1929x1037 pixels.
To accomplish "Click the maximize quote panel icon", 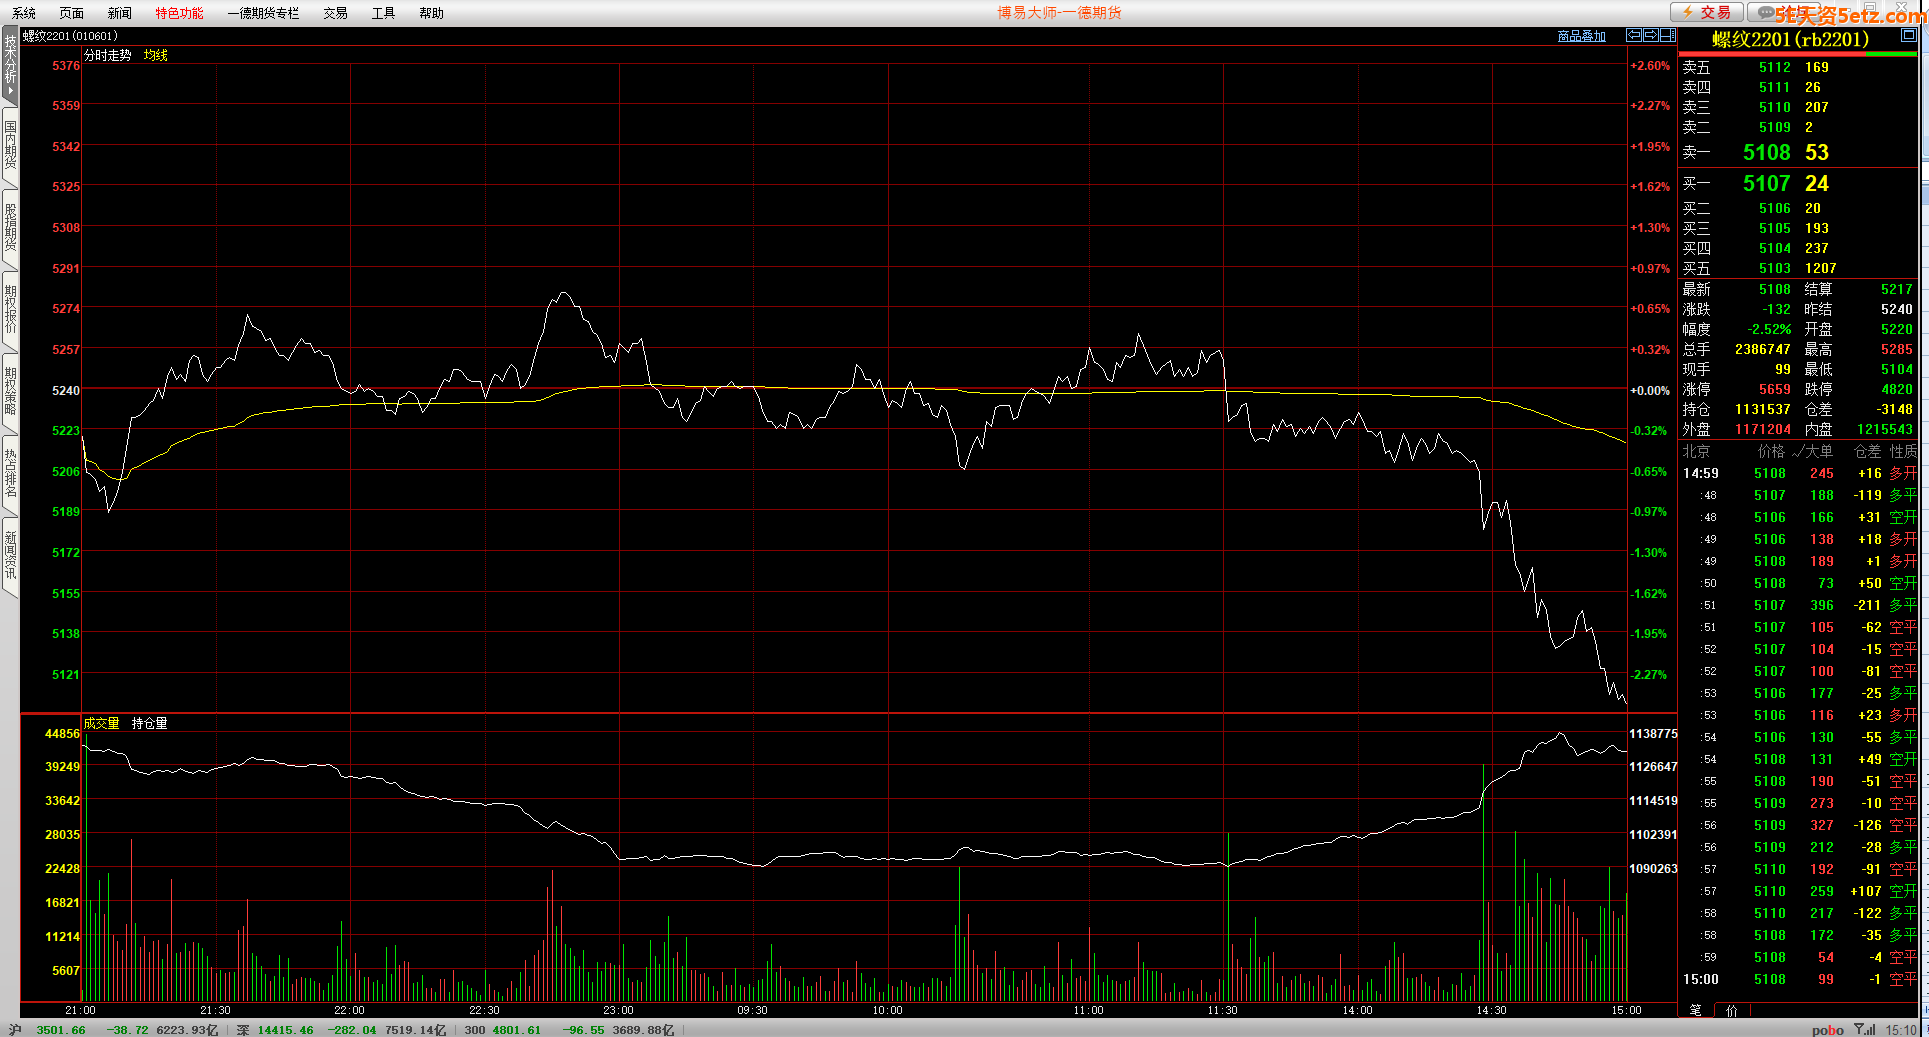I will [1909, 35].
